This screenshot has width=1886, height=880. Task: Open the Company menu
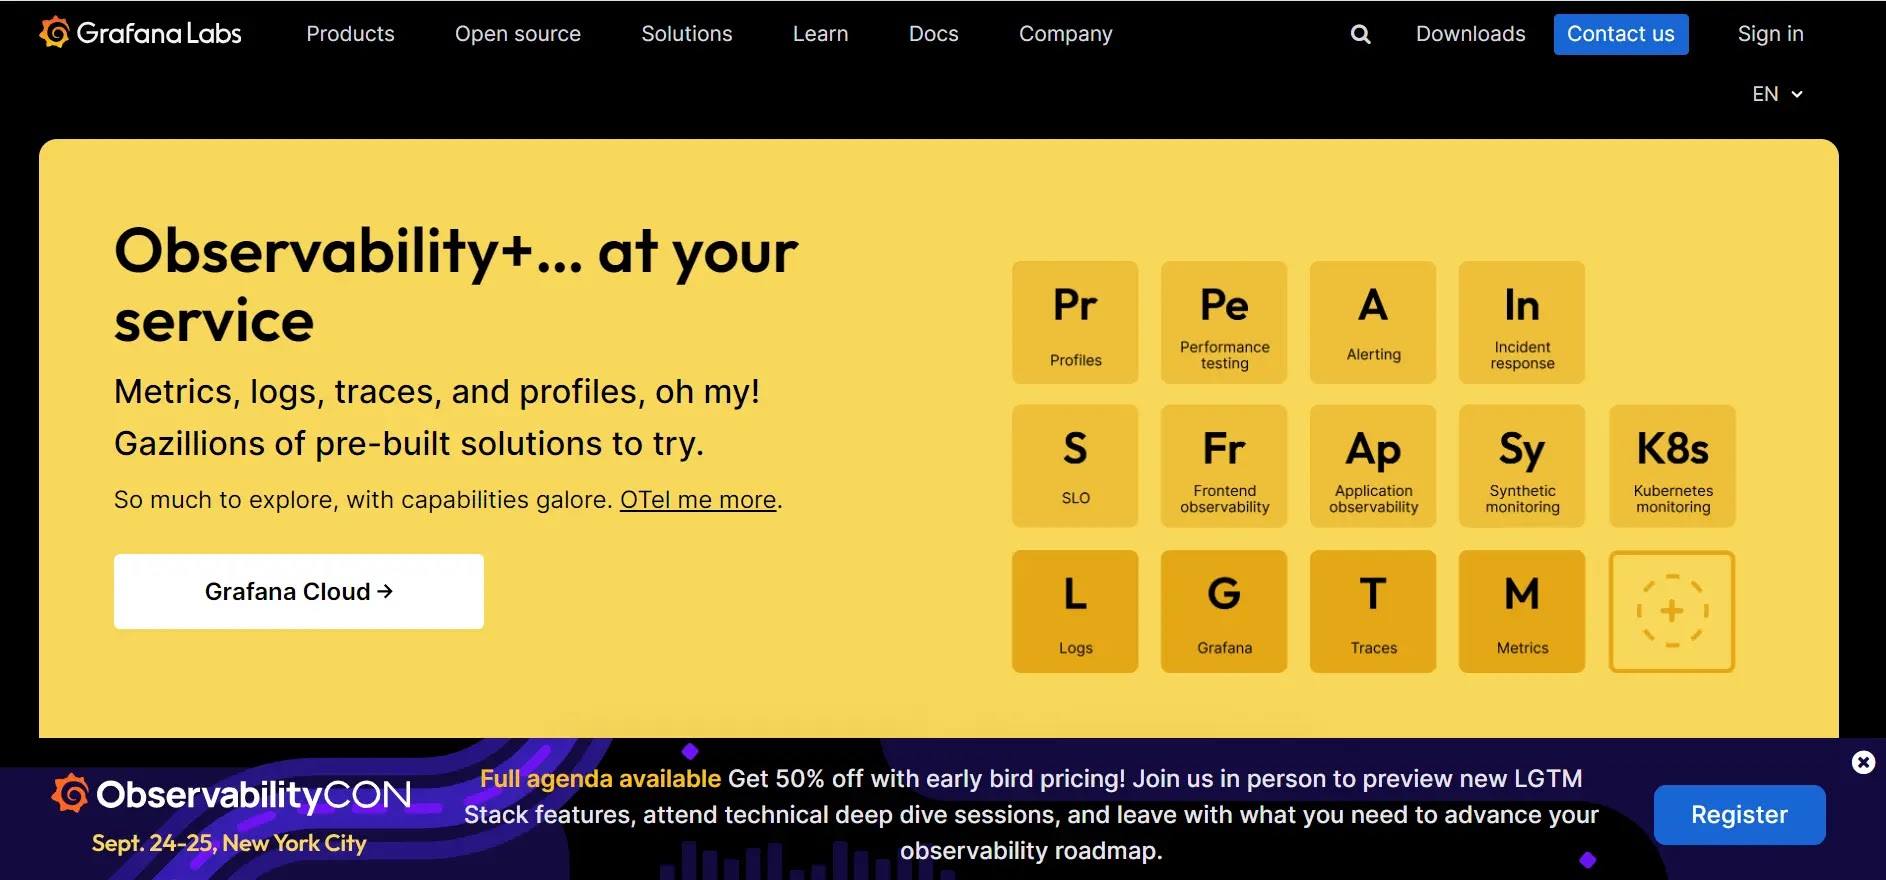1066,34
